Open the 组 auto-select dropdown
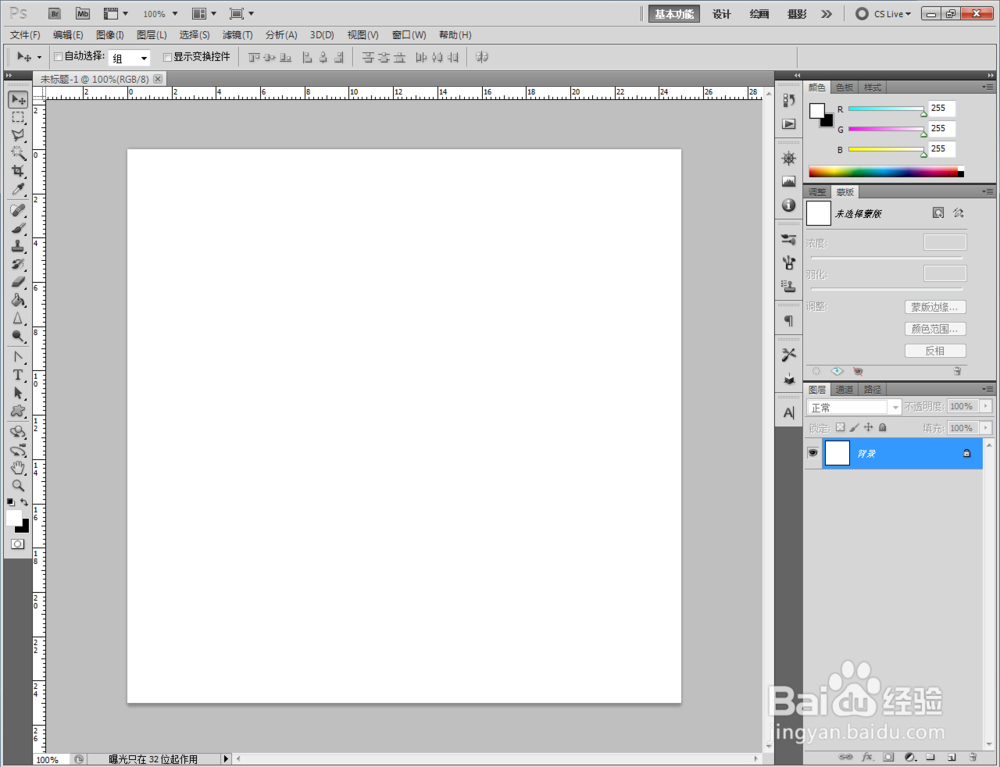1000x767 pixels. [129, 58]
